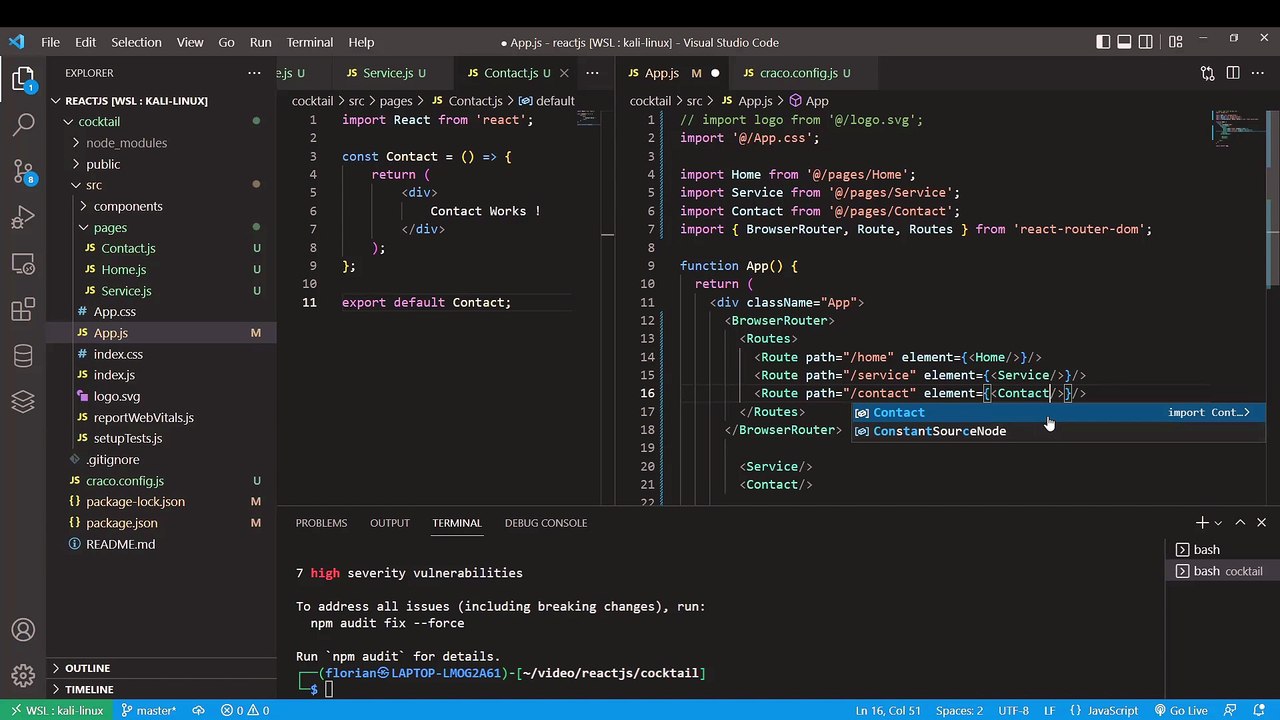This screenshot has height=720, width=1280.
Task: Expand the OUTLINE section
Action: 161,668
